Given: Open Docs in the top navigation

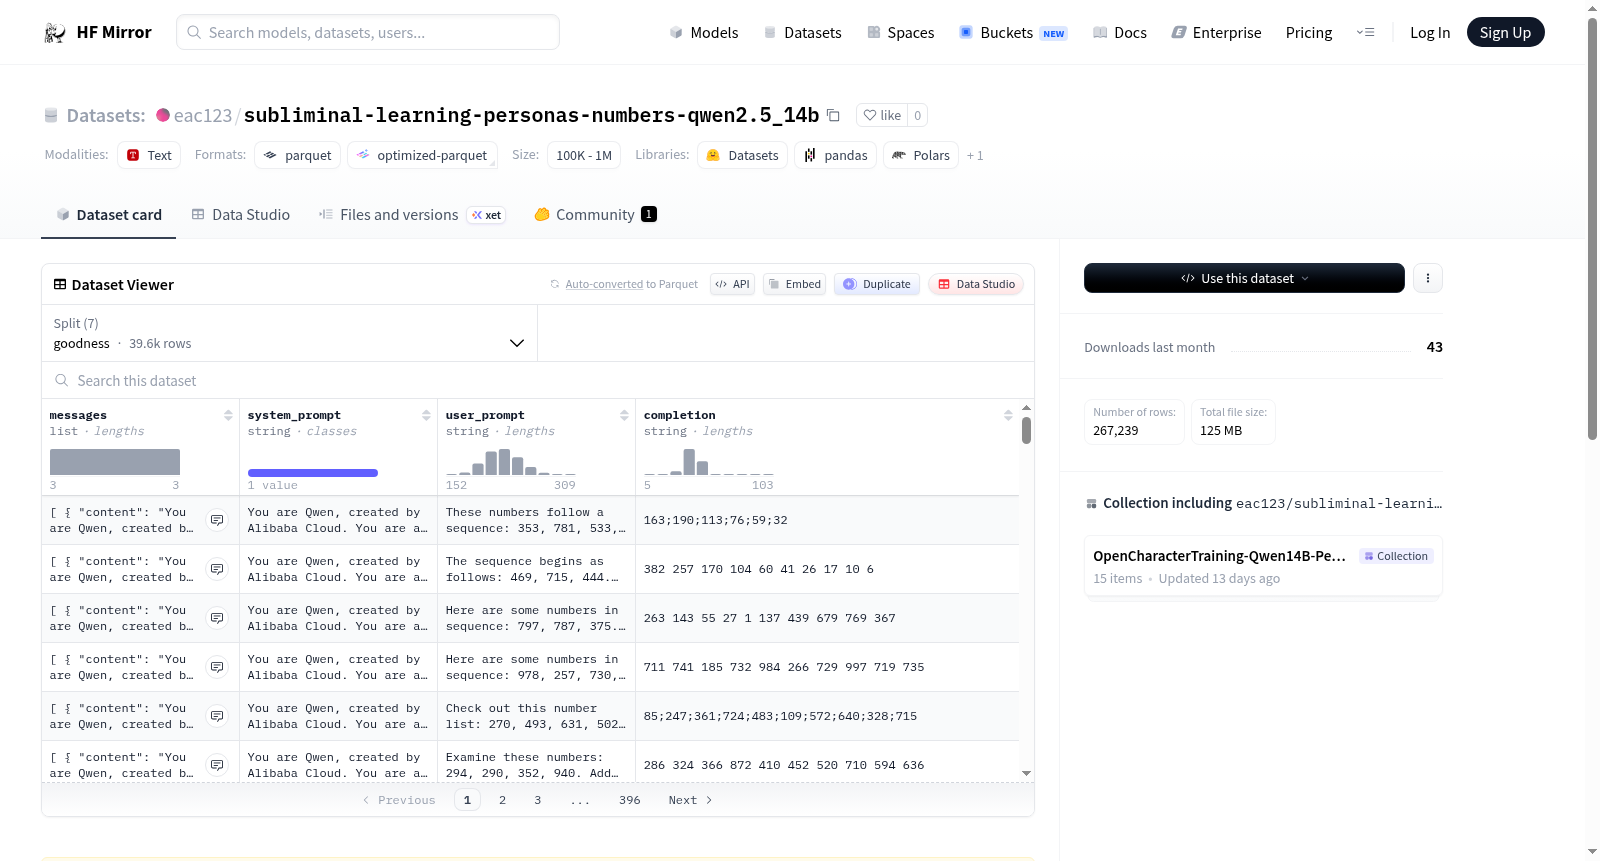Looking at the screenshot, I should pyautogui.click(x=1120, y=33).
